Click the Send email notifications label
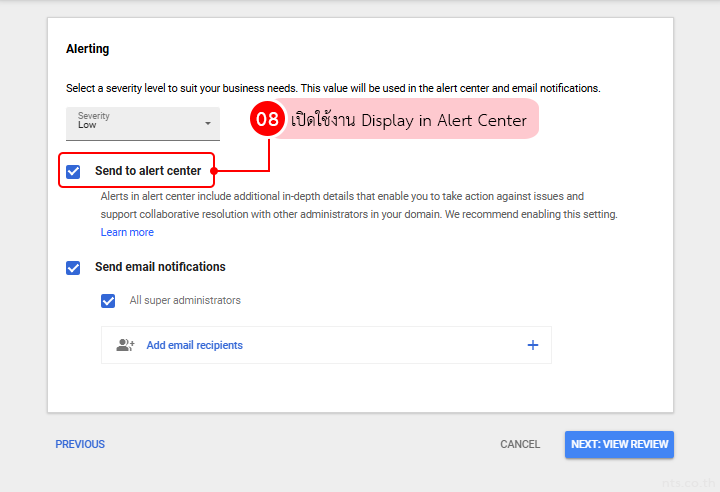 pos(160,267)
